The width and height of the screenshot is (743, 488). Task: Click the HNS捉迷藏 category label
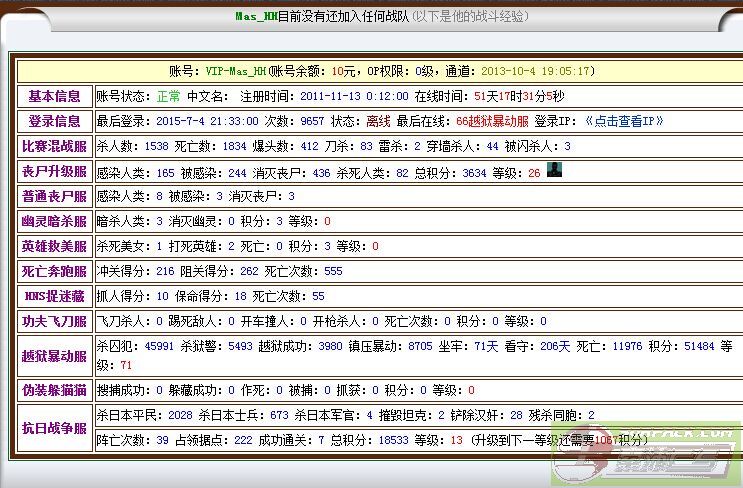tap(54, 296)
